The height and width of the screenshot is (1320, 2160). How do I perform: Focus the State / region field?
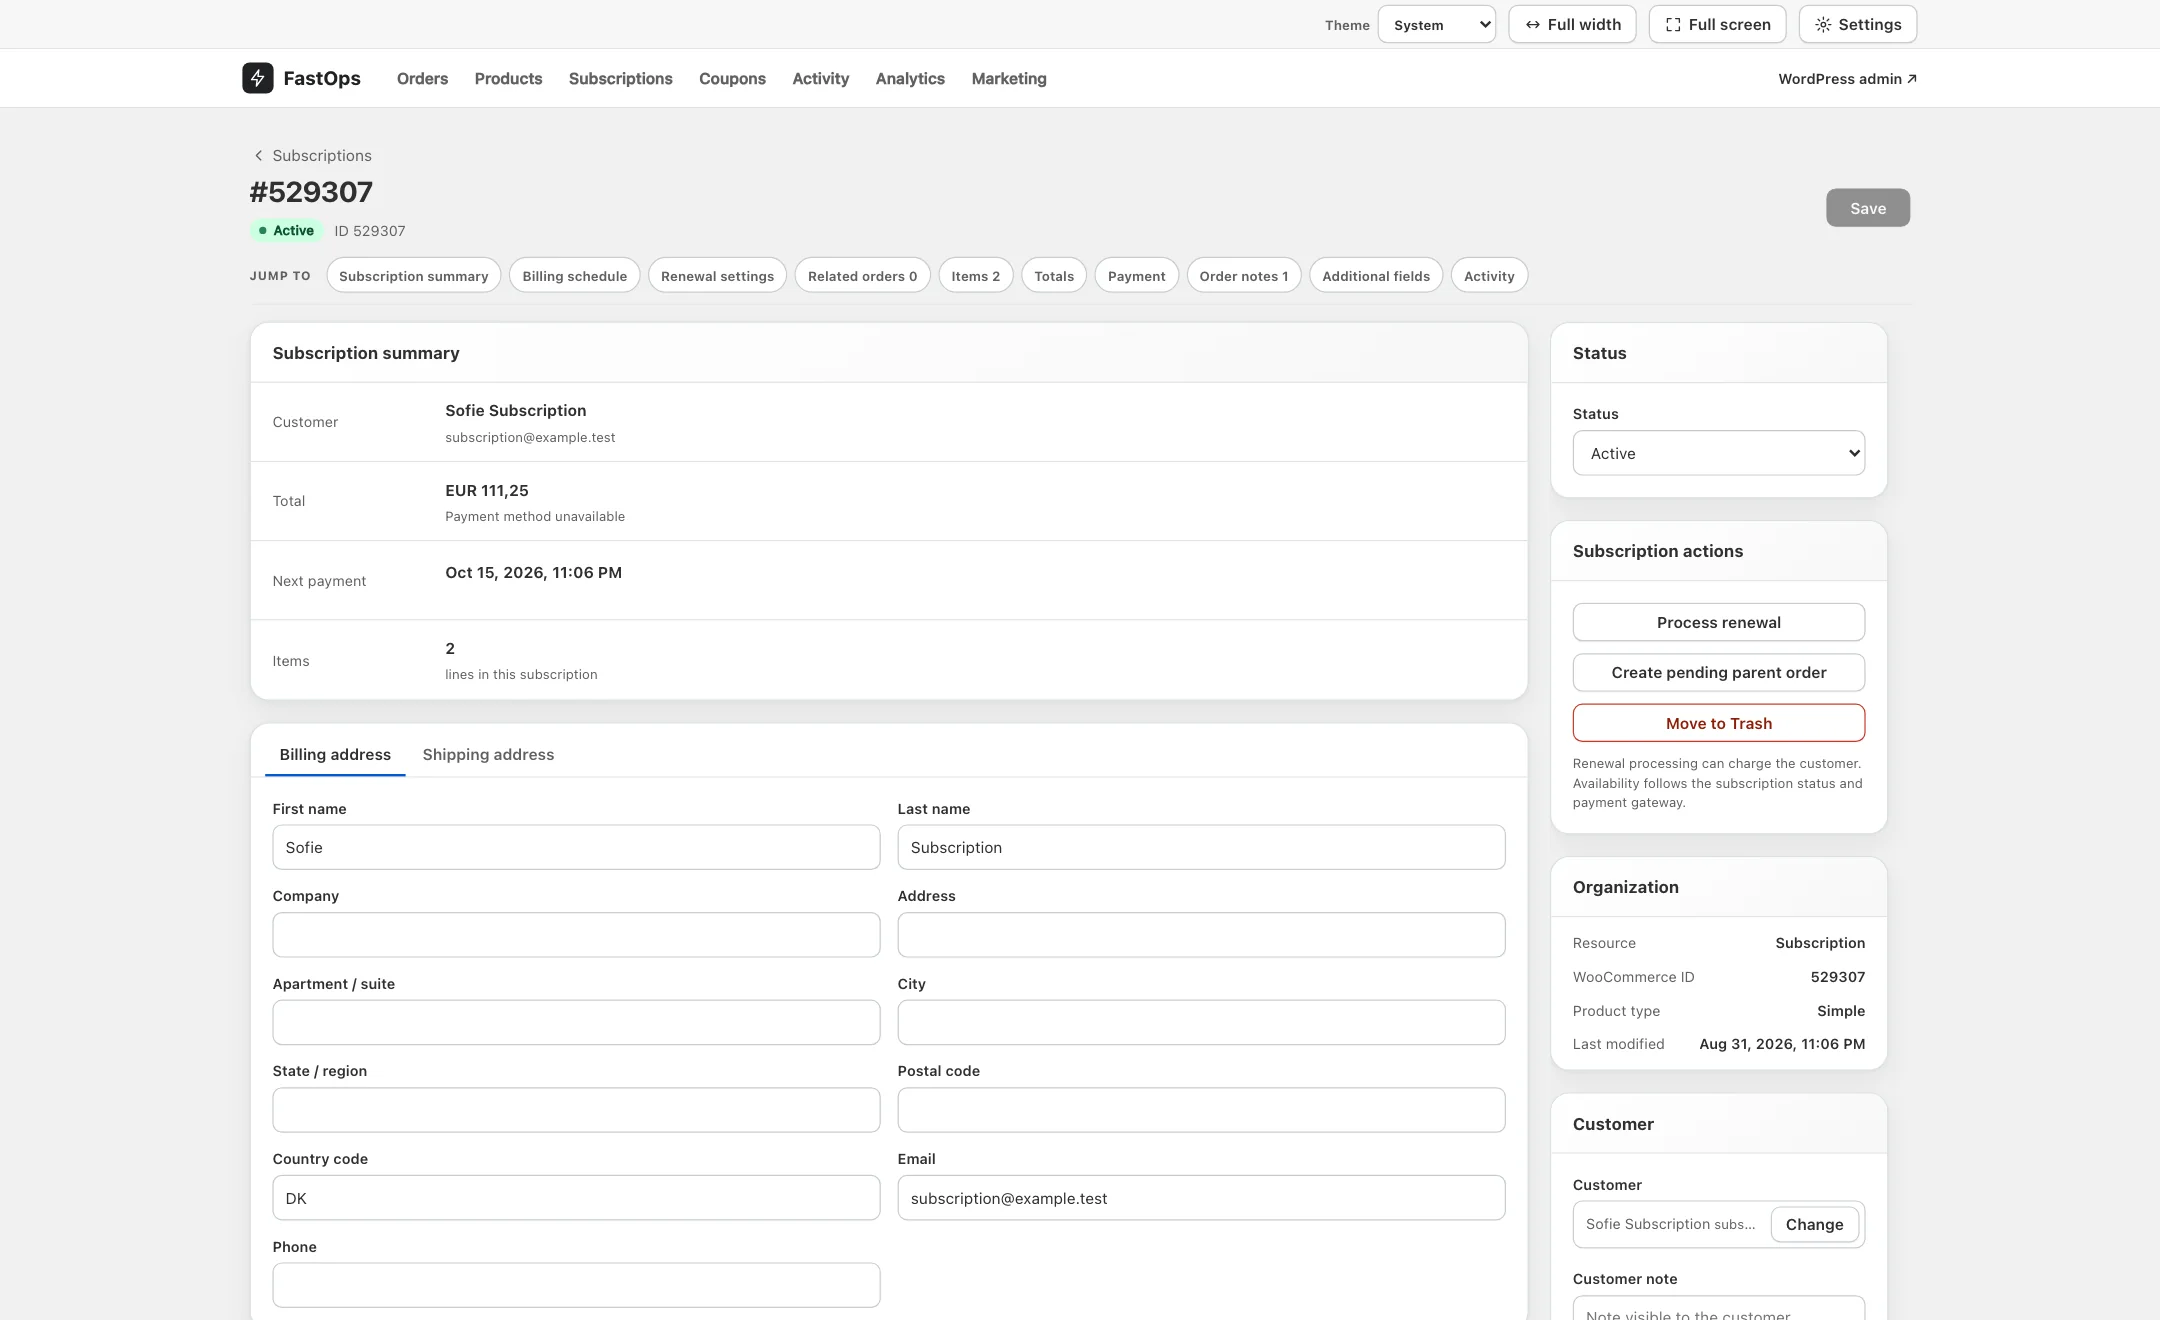pyautogui.click(x=576, y=1110)
